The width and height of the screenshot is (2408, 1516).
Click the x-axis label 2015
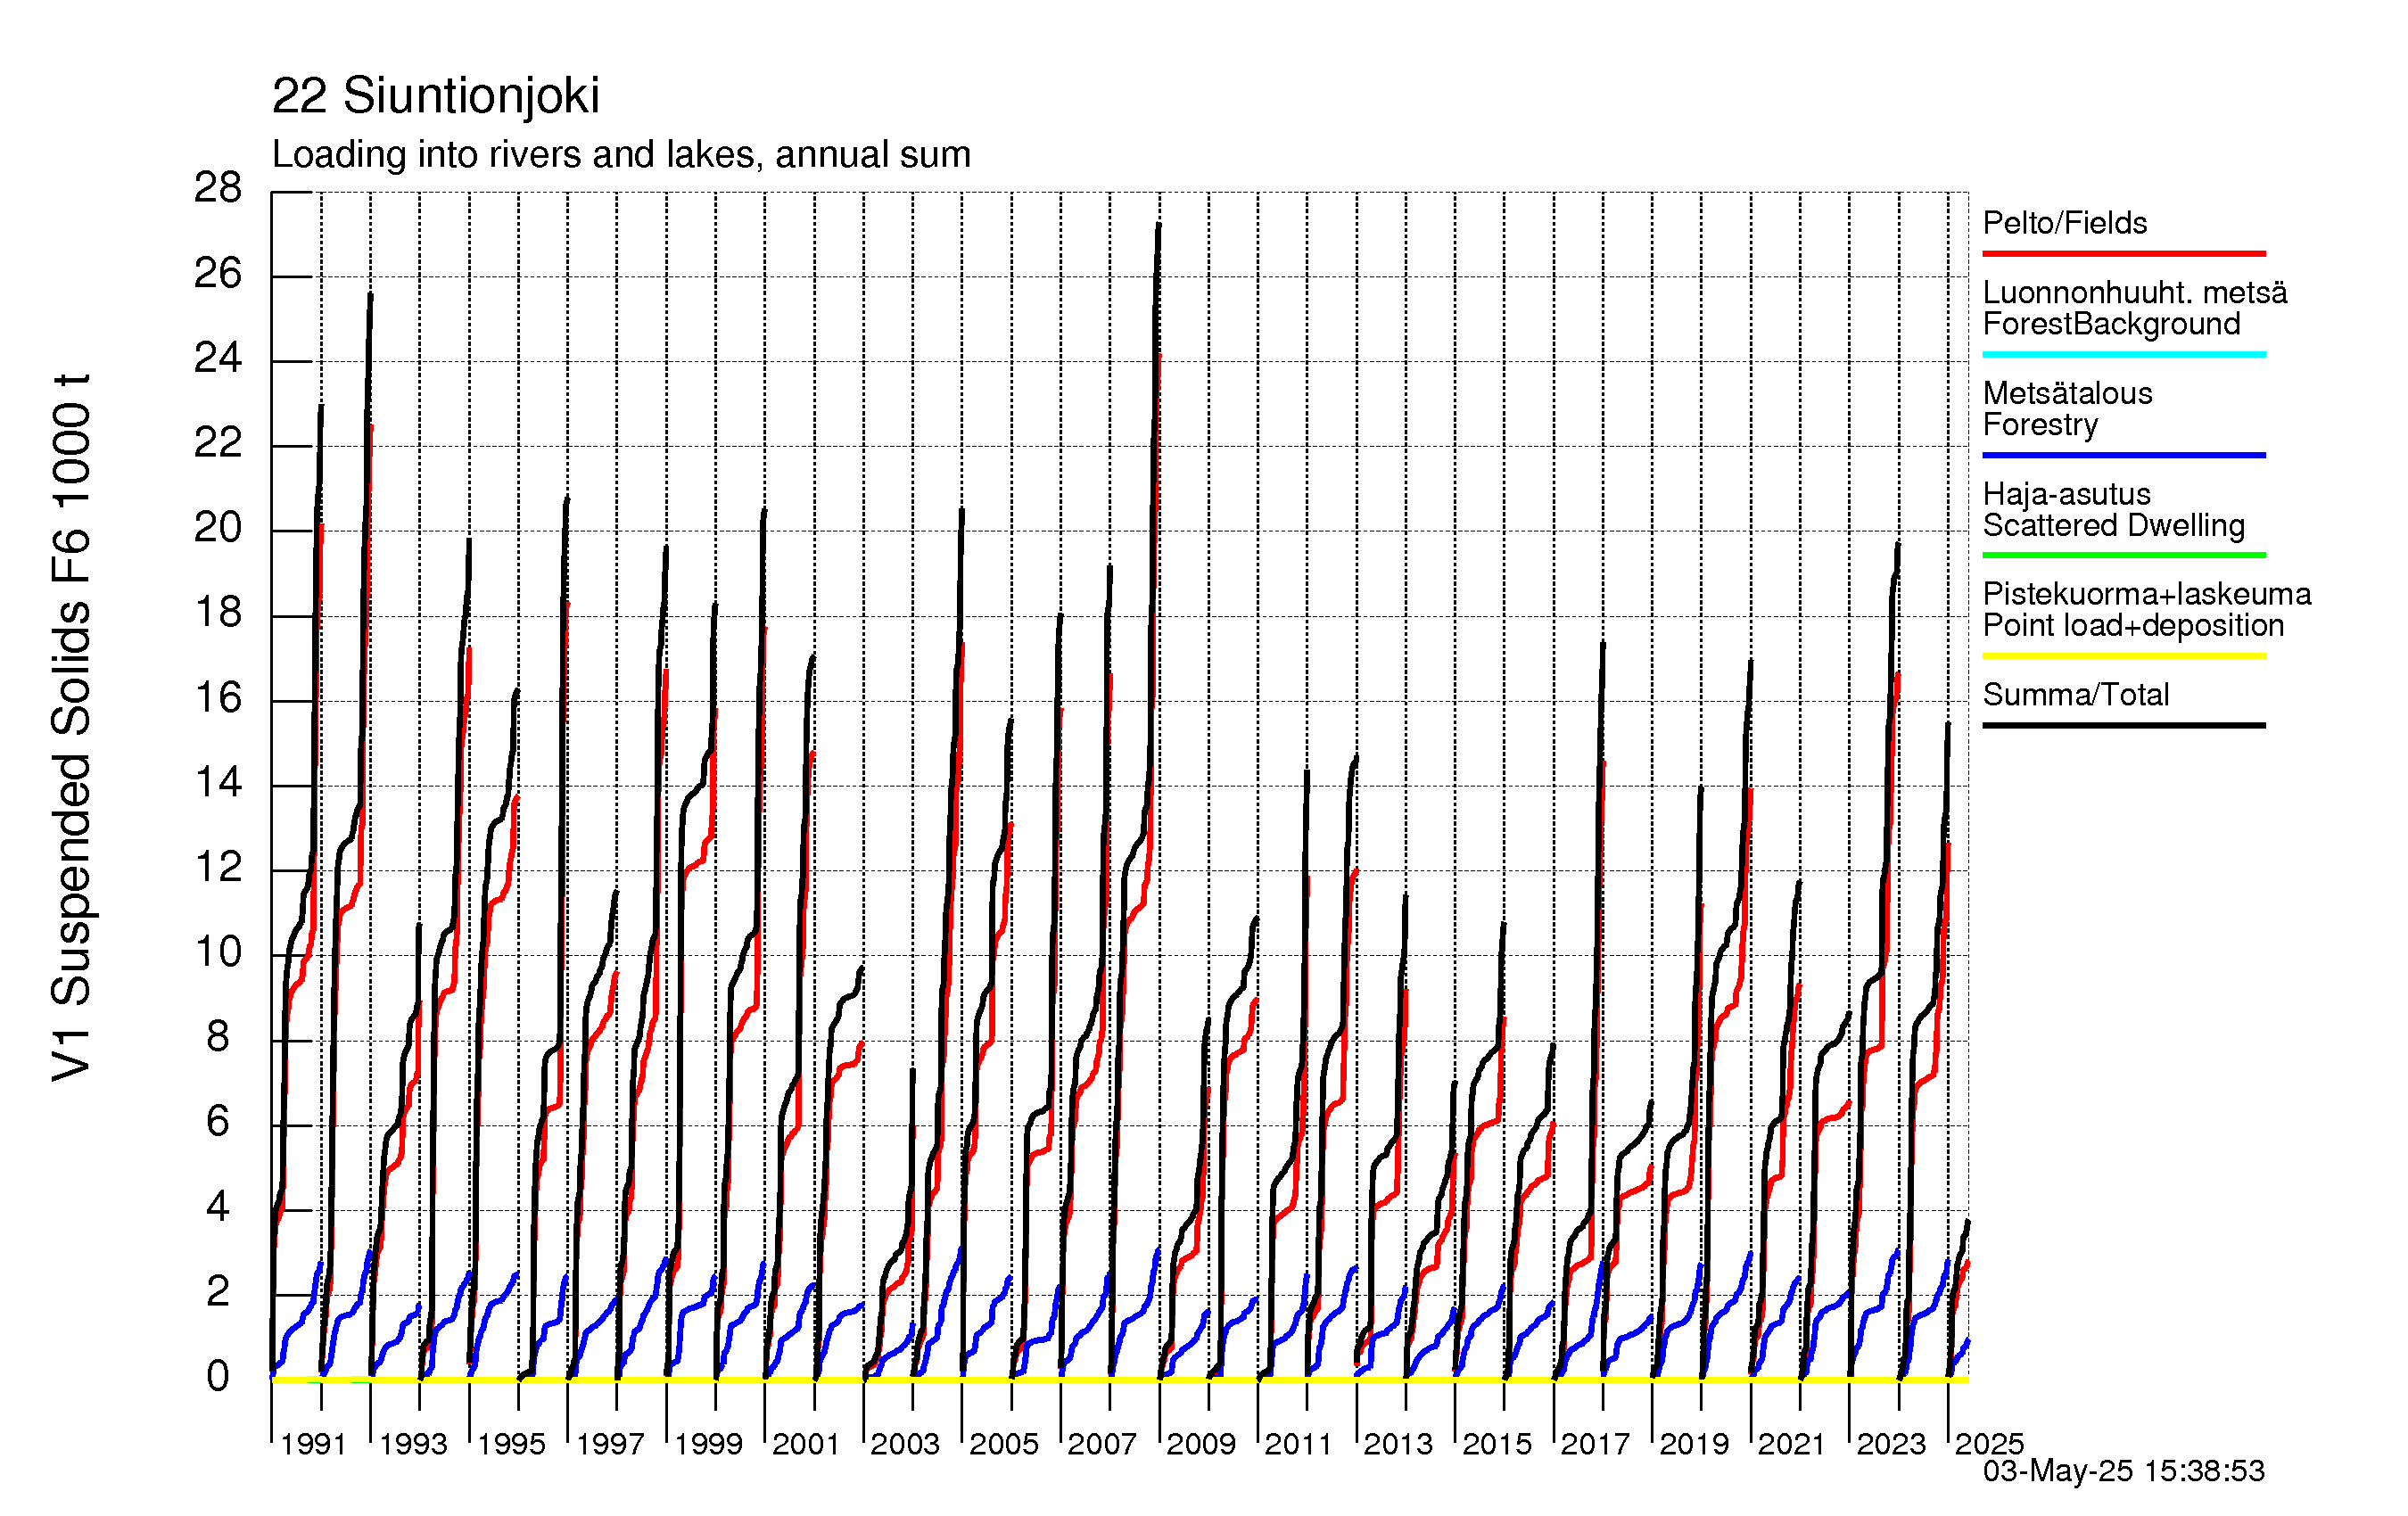(1497, 1444)
